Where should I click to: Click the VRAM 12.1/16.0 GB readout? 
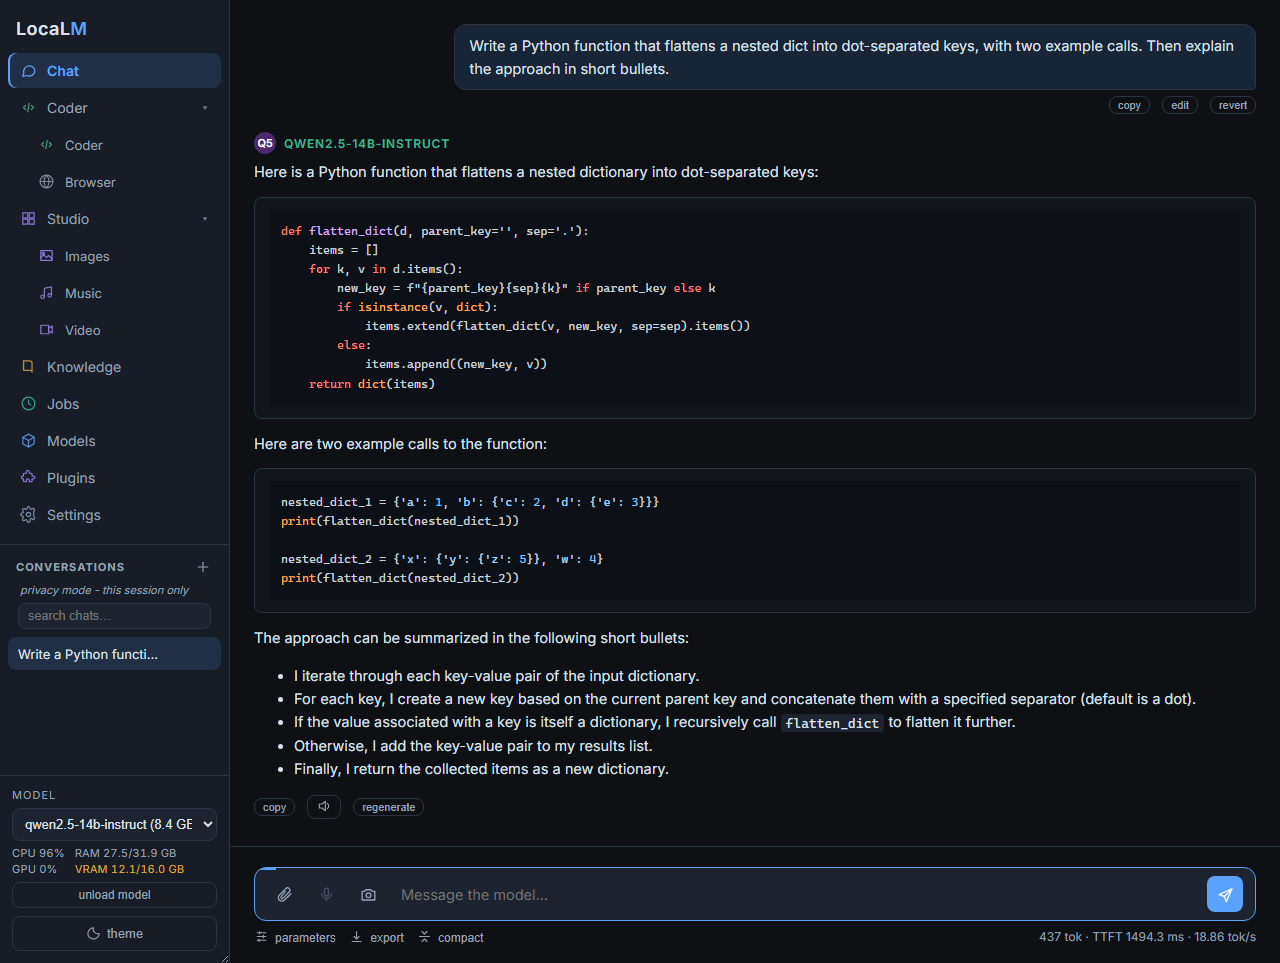pos(129,869)
